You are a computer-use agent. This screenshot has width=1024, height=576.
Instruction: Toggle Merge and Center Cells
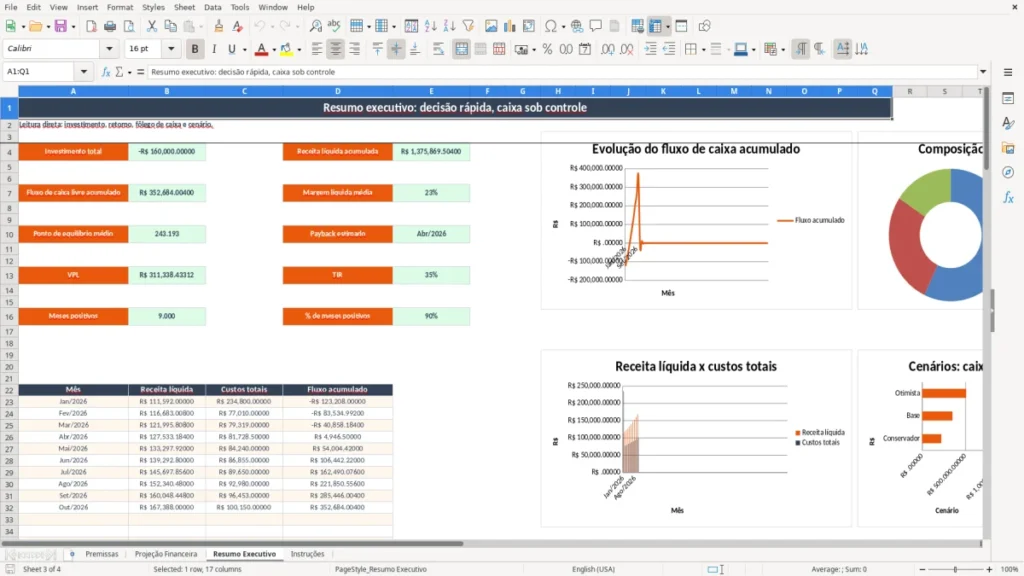tap(462, 49)
